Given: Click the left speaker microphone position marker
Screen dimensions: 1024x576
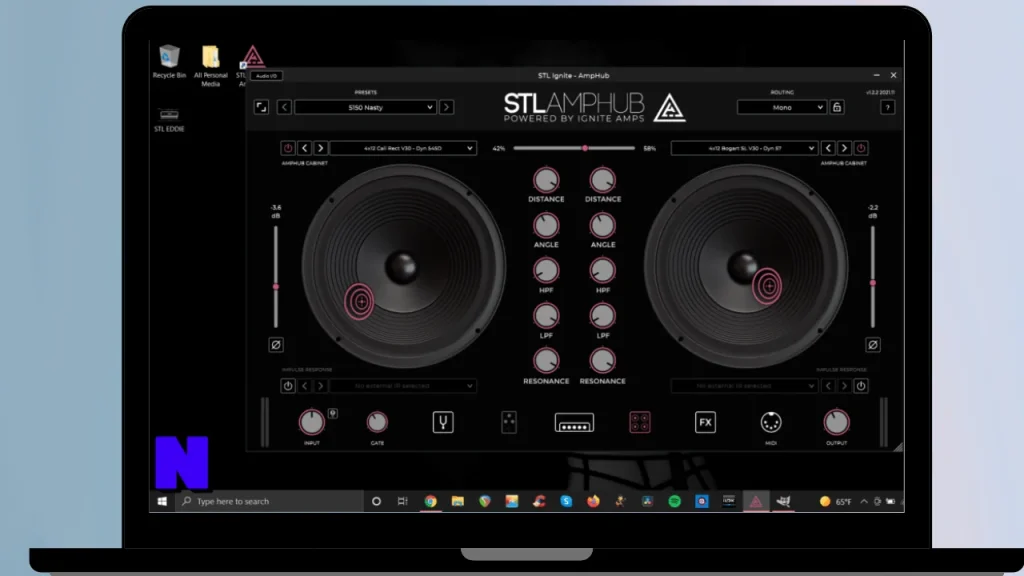Looking at the screenshot, I should [x=359, y=301].
